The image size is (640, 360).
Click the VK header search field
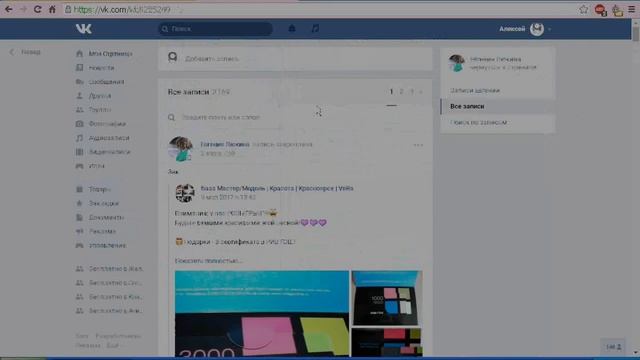pyautogui.click(x=216, y=29)
